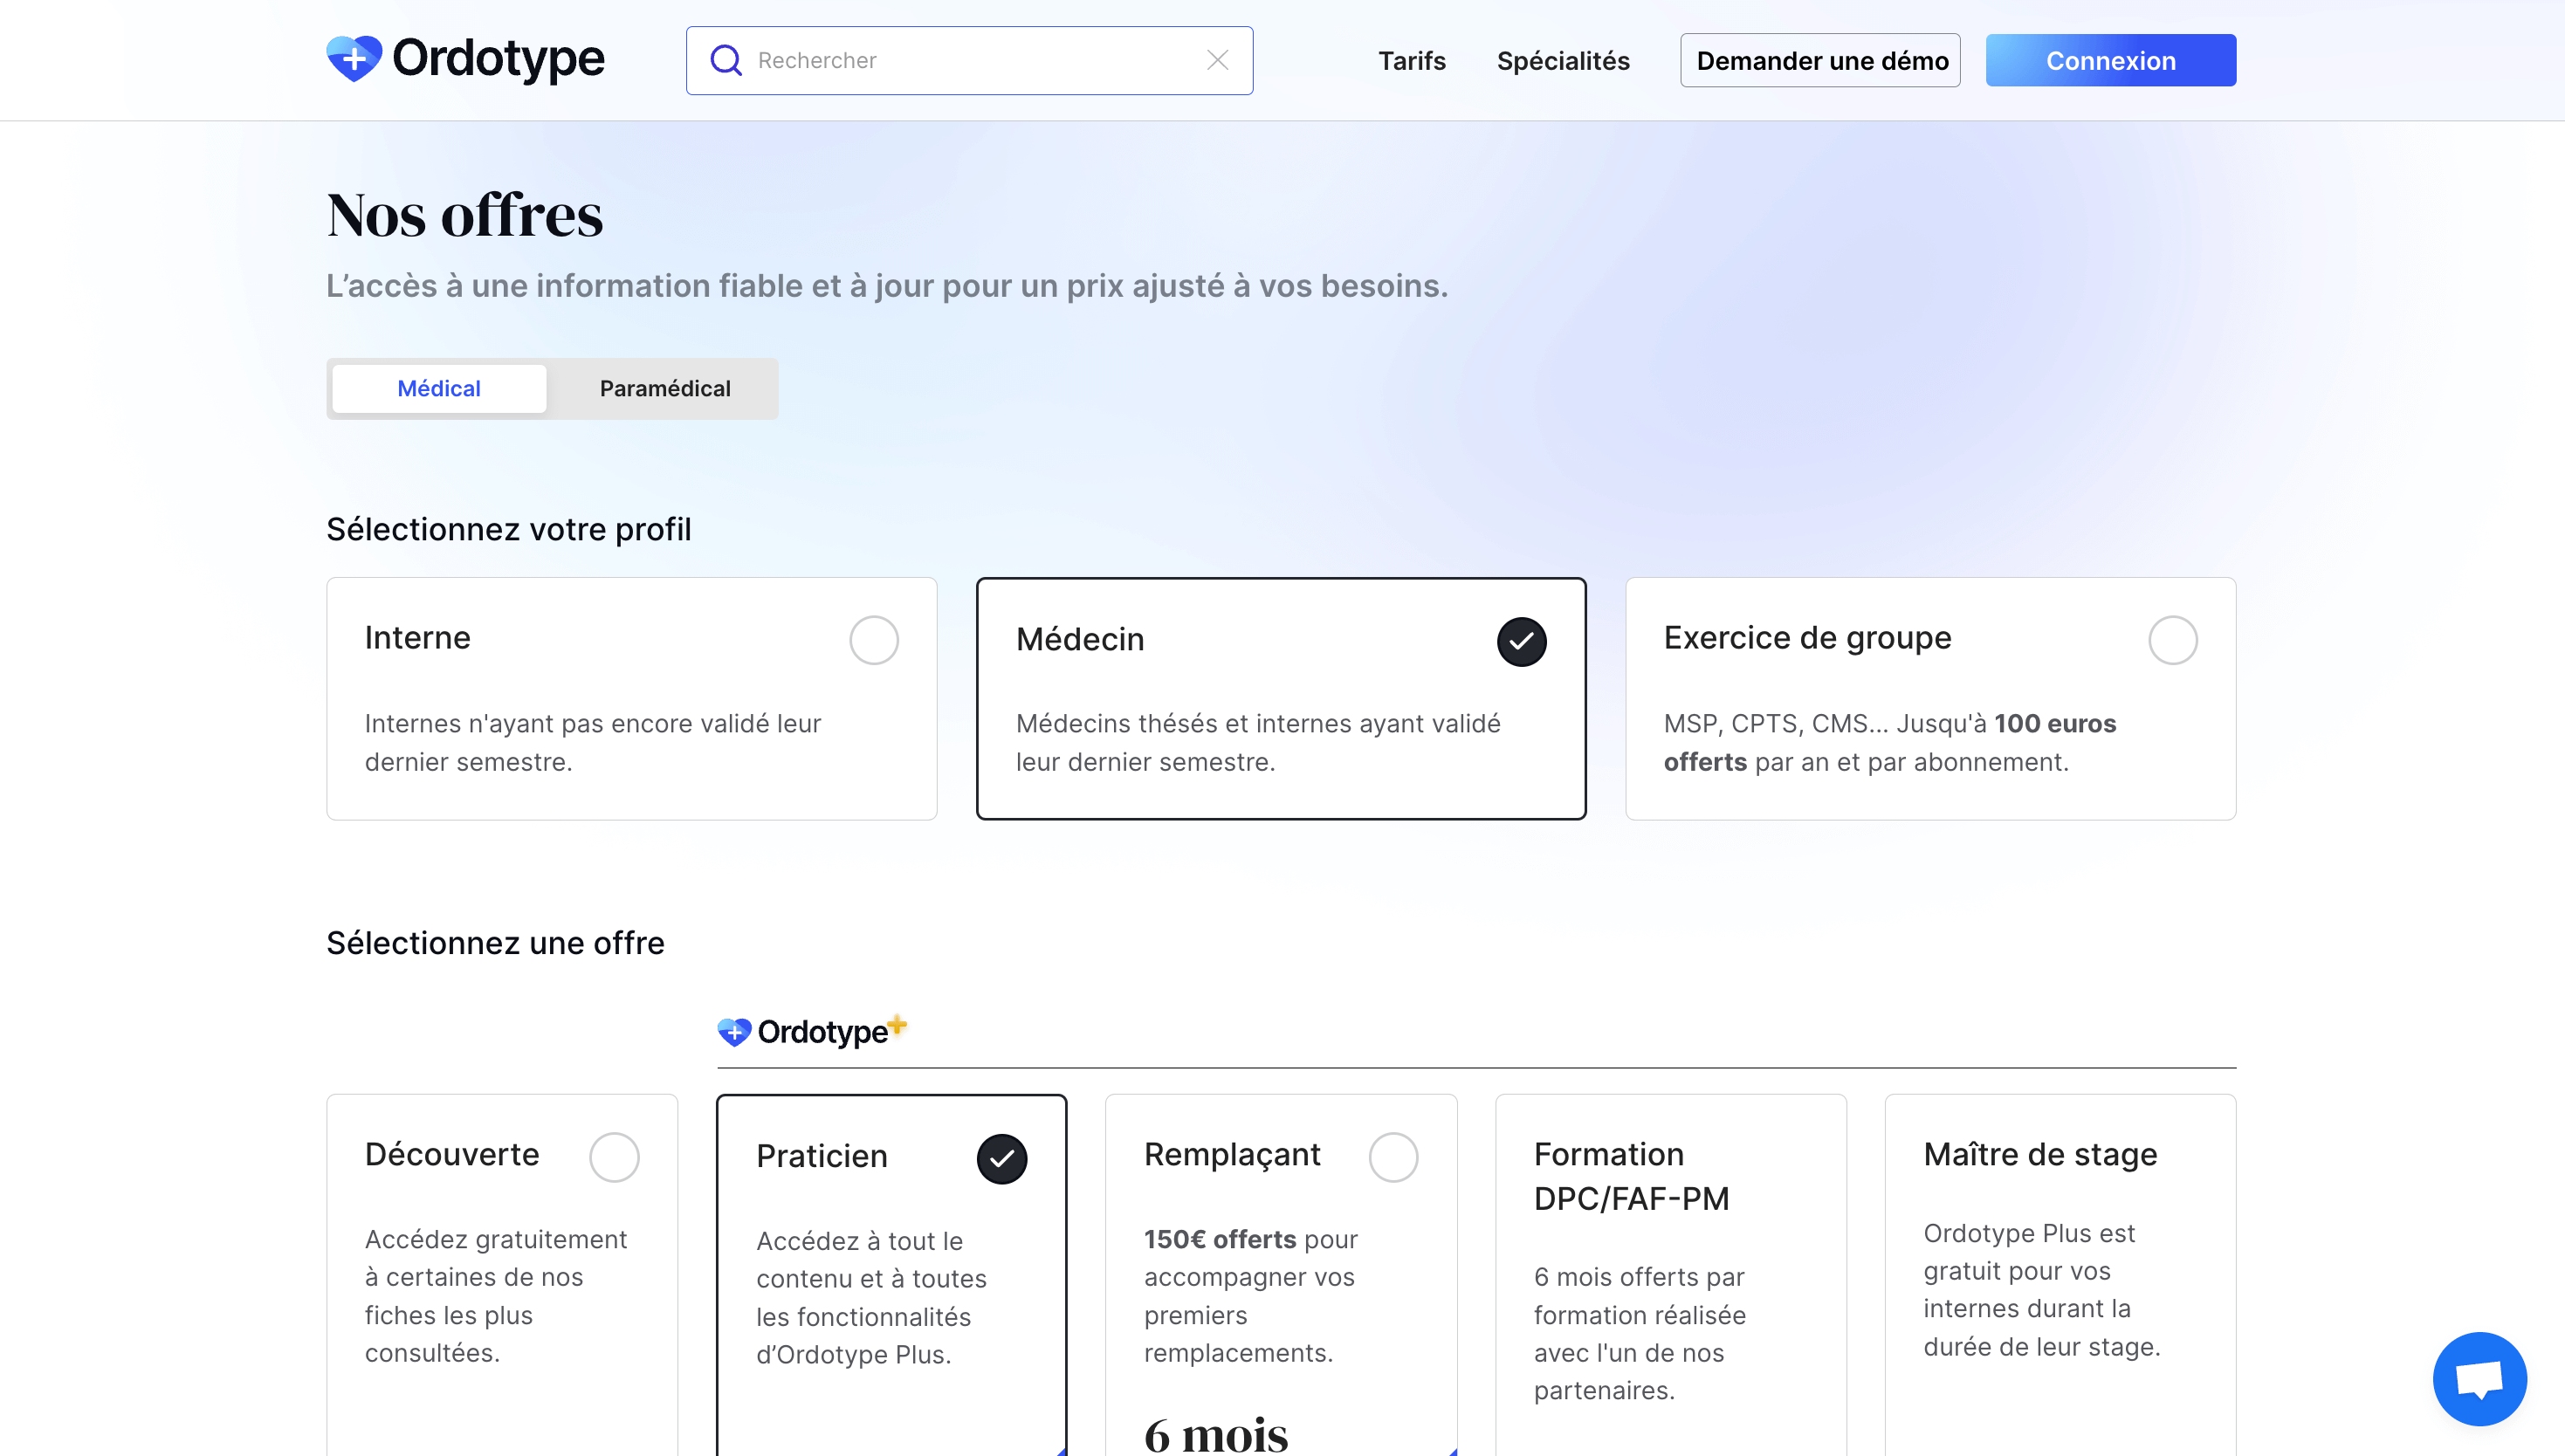Select the Exercice de groupe radio button
Screen dimensions: 2565x1456
click(2172, 640)
